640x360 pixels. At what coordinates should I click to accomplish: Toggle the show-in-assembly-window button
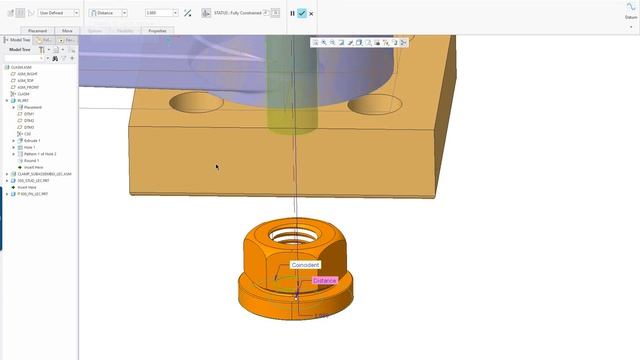click(x=20, y=13)
